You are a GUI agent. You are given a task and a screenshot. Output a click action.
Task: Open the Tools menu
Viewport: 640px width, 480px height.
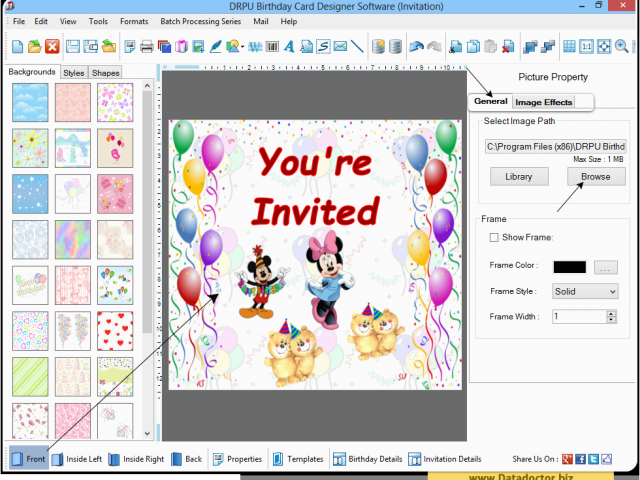pos(98,21)
